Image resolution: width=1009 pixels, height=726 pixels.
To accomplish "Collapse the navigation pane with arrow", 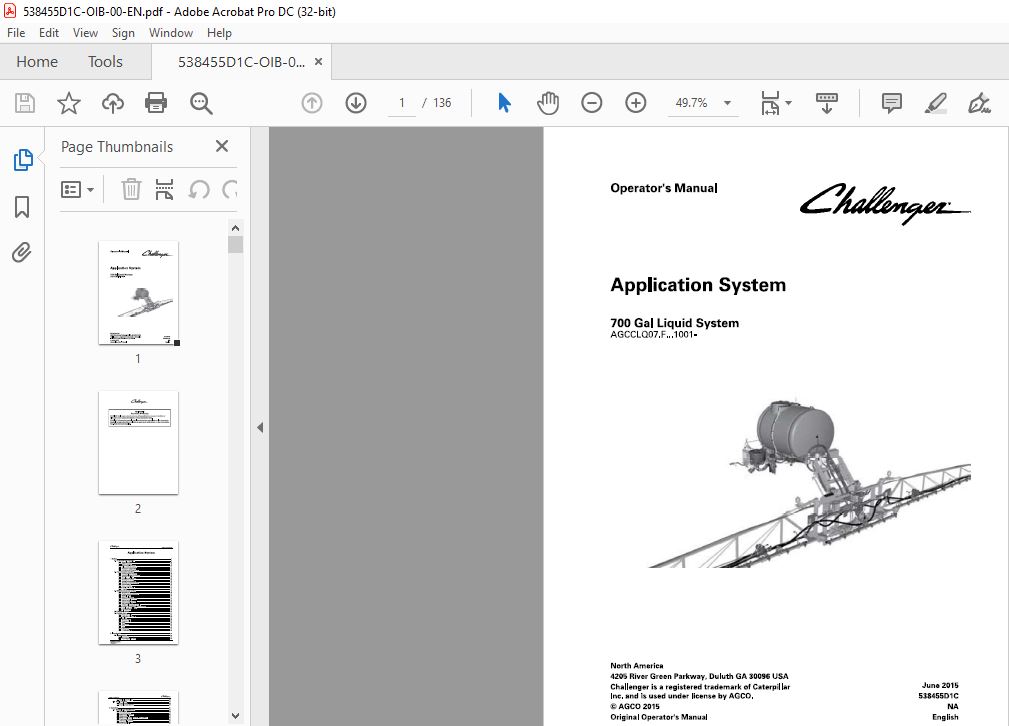I will (260, 427).
